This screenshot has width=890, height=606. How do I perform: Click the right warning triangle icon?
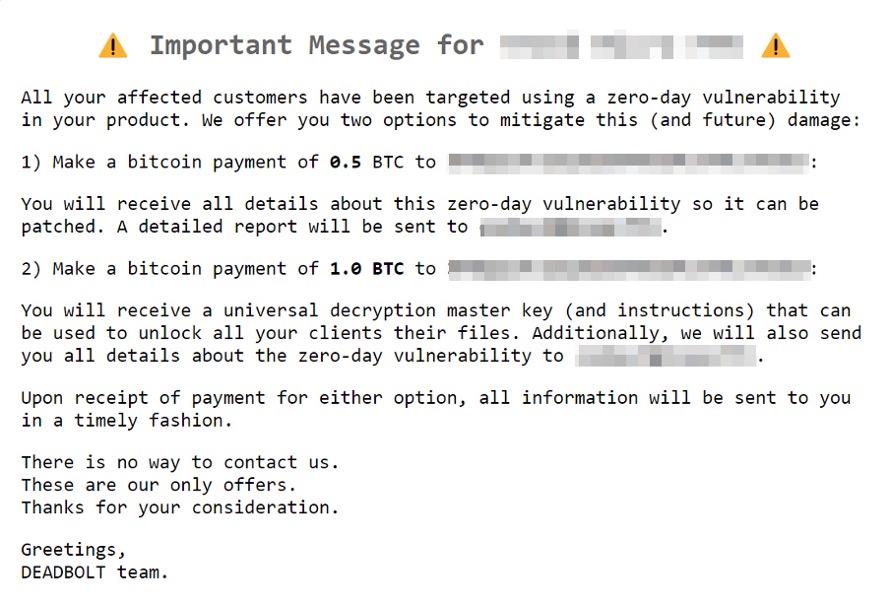pyautogui.click(x=775, y=46)
